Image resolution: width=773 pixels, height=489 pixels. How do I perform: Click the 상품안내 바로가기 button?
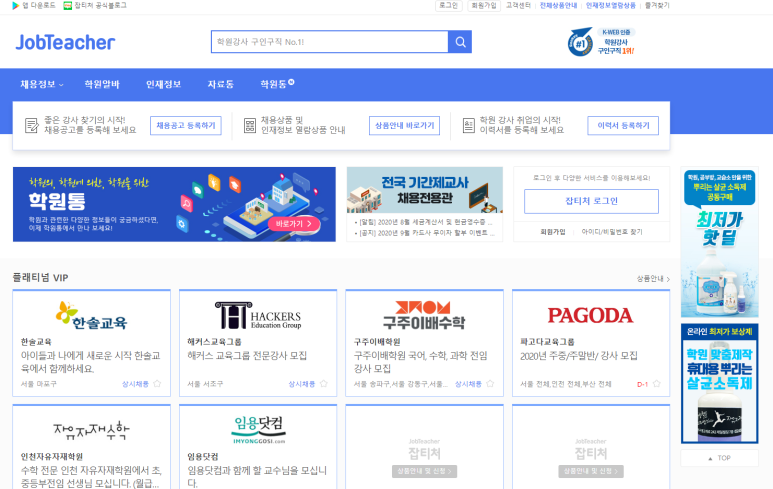coord(404,126)
